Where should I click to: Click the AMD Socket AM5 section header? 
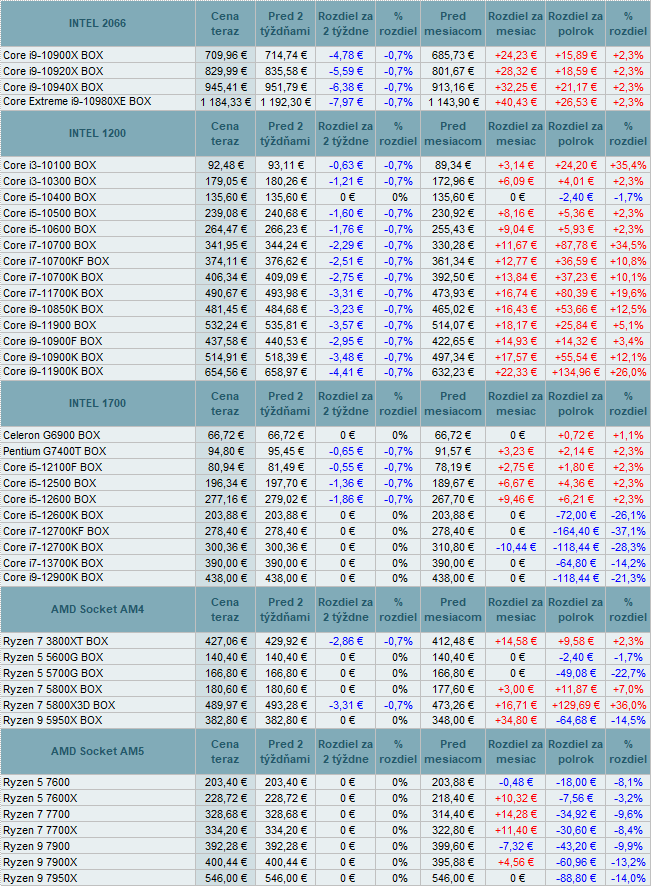pyautogui.click(x=97, y=752)
